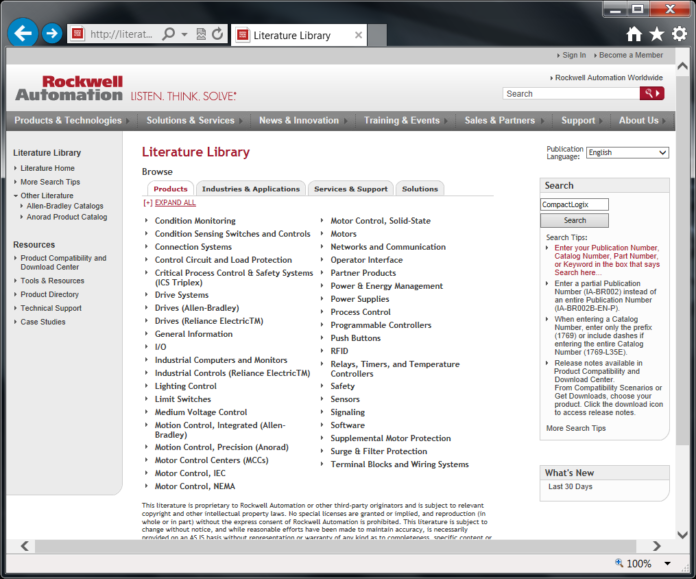Open Literature Home link
The height and width of the screenshot is (579, 696).
tap(47, 168)
